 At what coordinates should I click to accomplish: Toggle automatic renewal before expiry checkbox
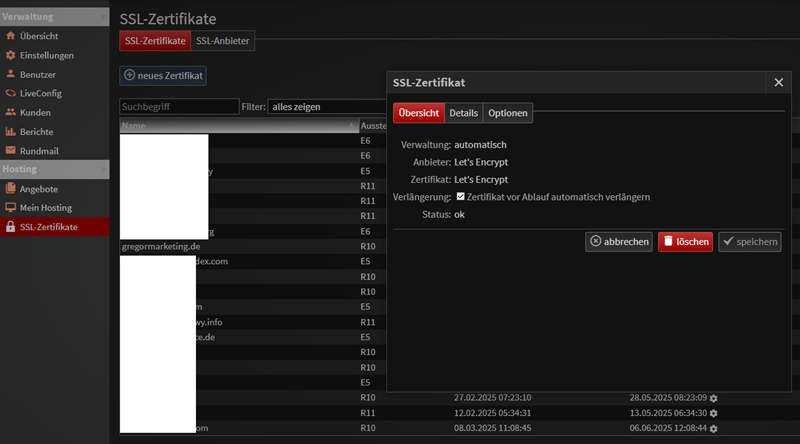click(x=461, y=196)
